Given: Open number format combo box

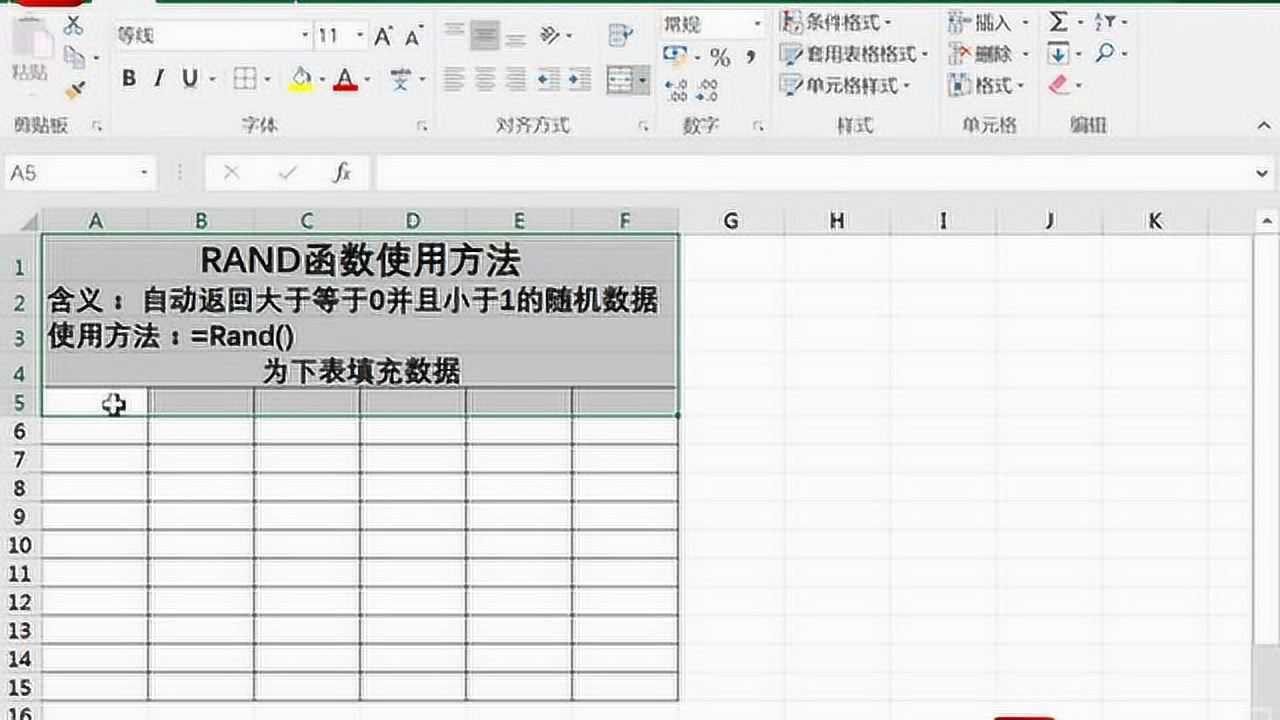Looking at the screenshot, I should point(714,24).
